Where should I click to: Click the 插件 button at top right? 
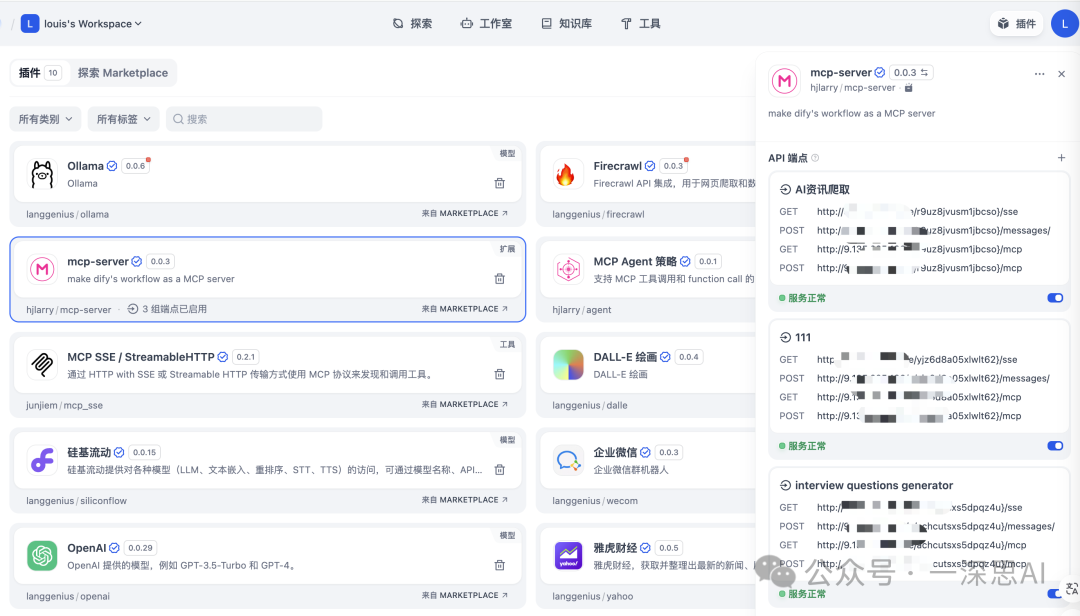tap(1016, 22)
